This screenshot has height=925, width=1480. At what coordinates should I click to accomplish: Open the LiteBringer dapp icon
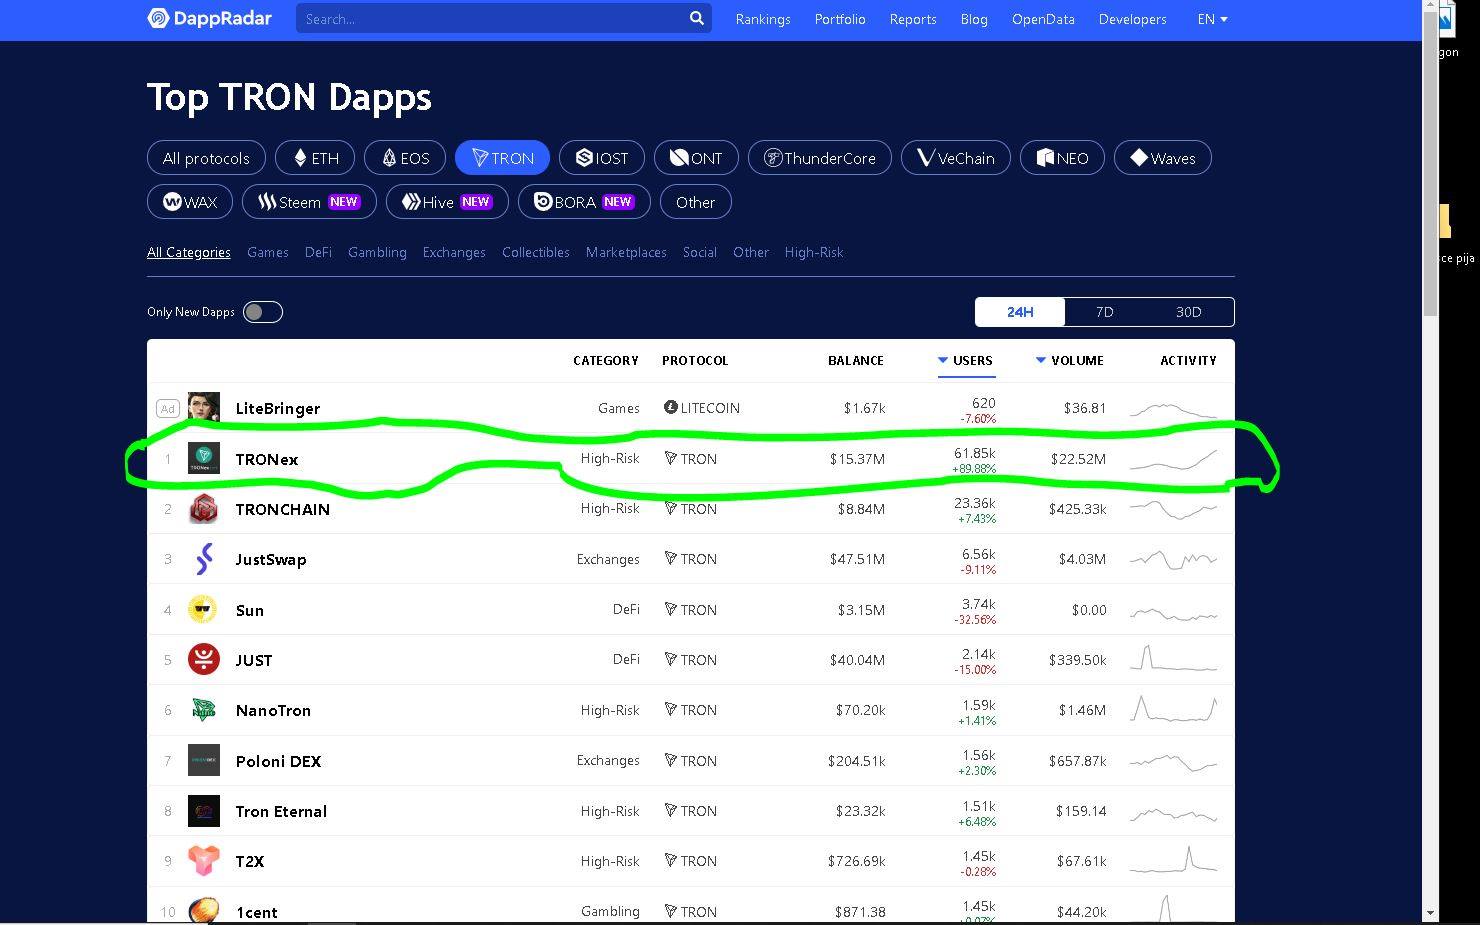coord(204,408)
